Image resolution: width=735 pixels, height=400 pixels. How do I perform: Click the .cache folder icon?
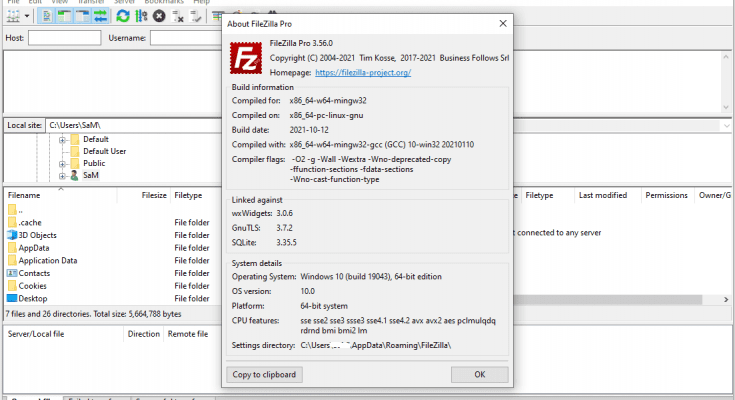click(x=12, y=222)
